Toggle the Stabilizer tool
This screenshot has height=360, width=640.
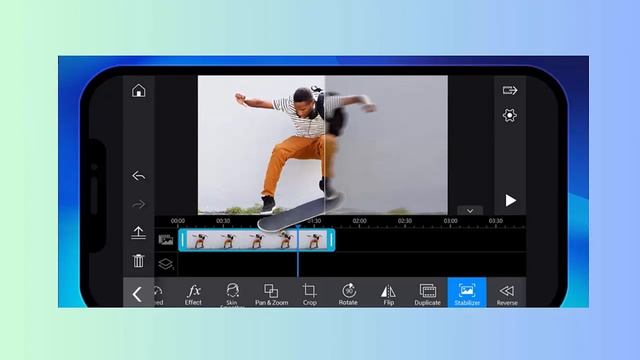click(x=467, y=292)
